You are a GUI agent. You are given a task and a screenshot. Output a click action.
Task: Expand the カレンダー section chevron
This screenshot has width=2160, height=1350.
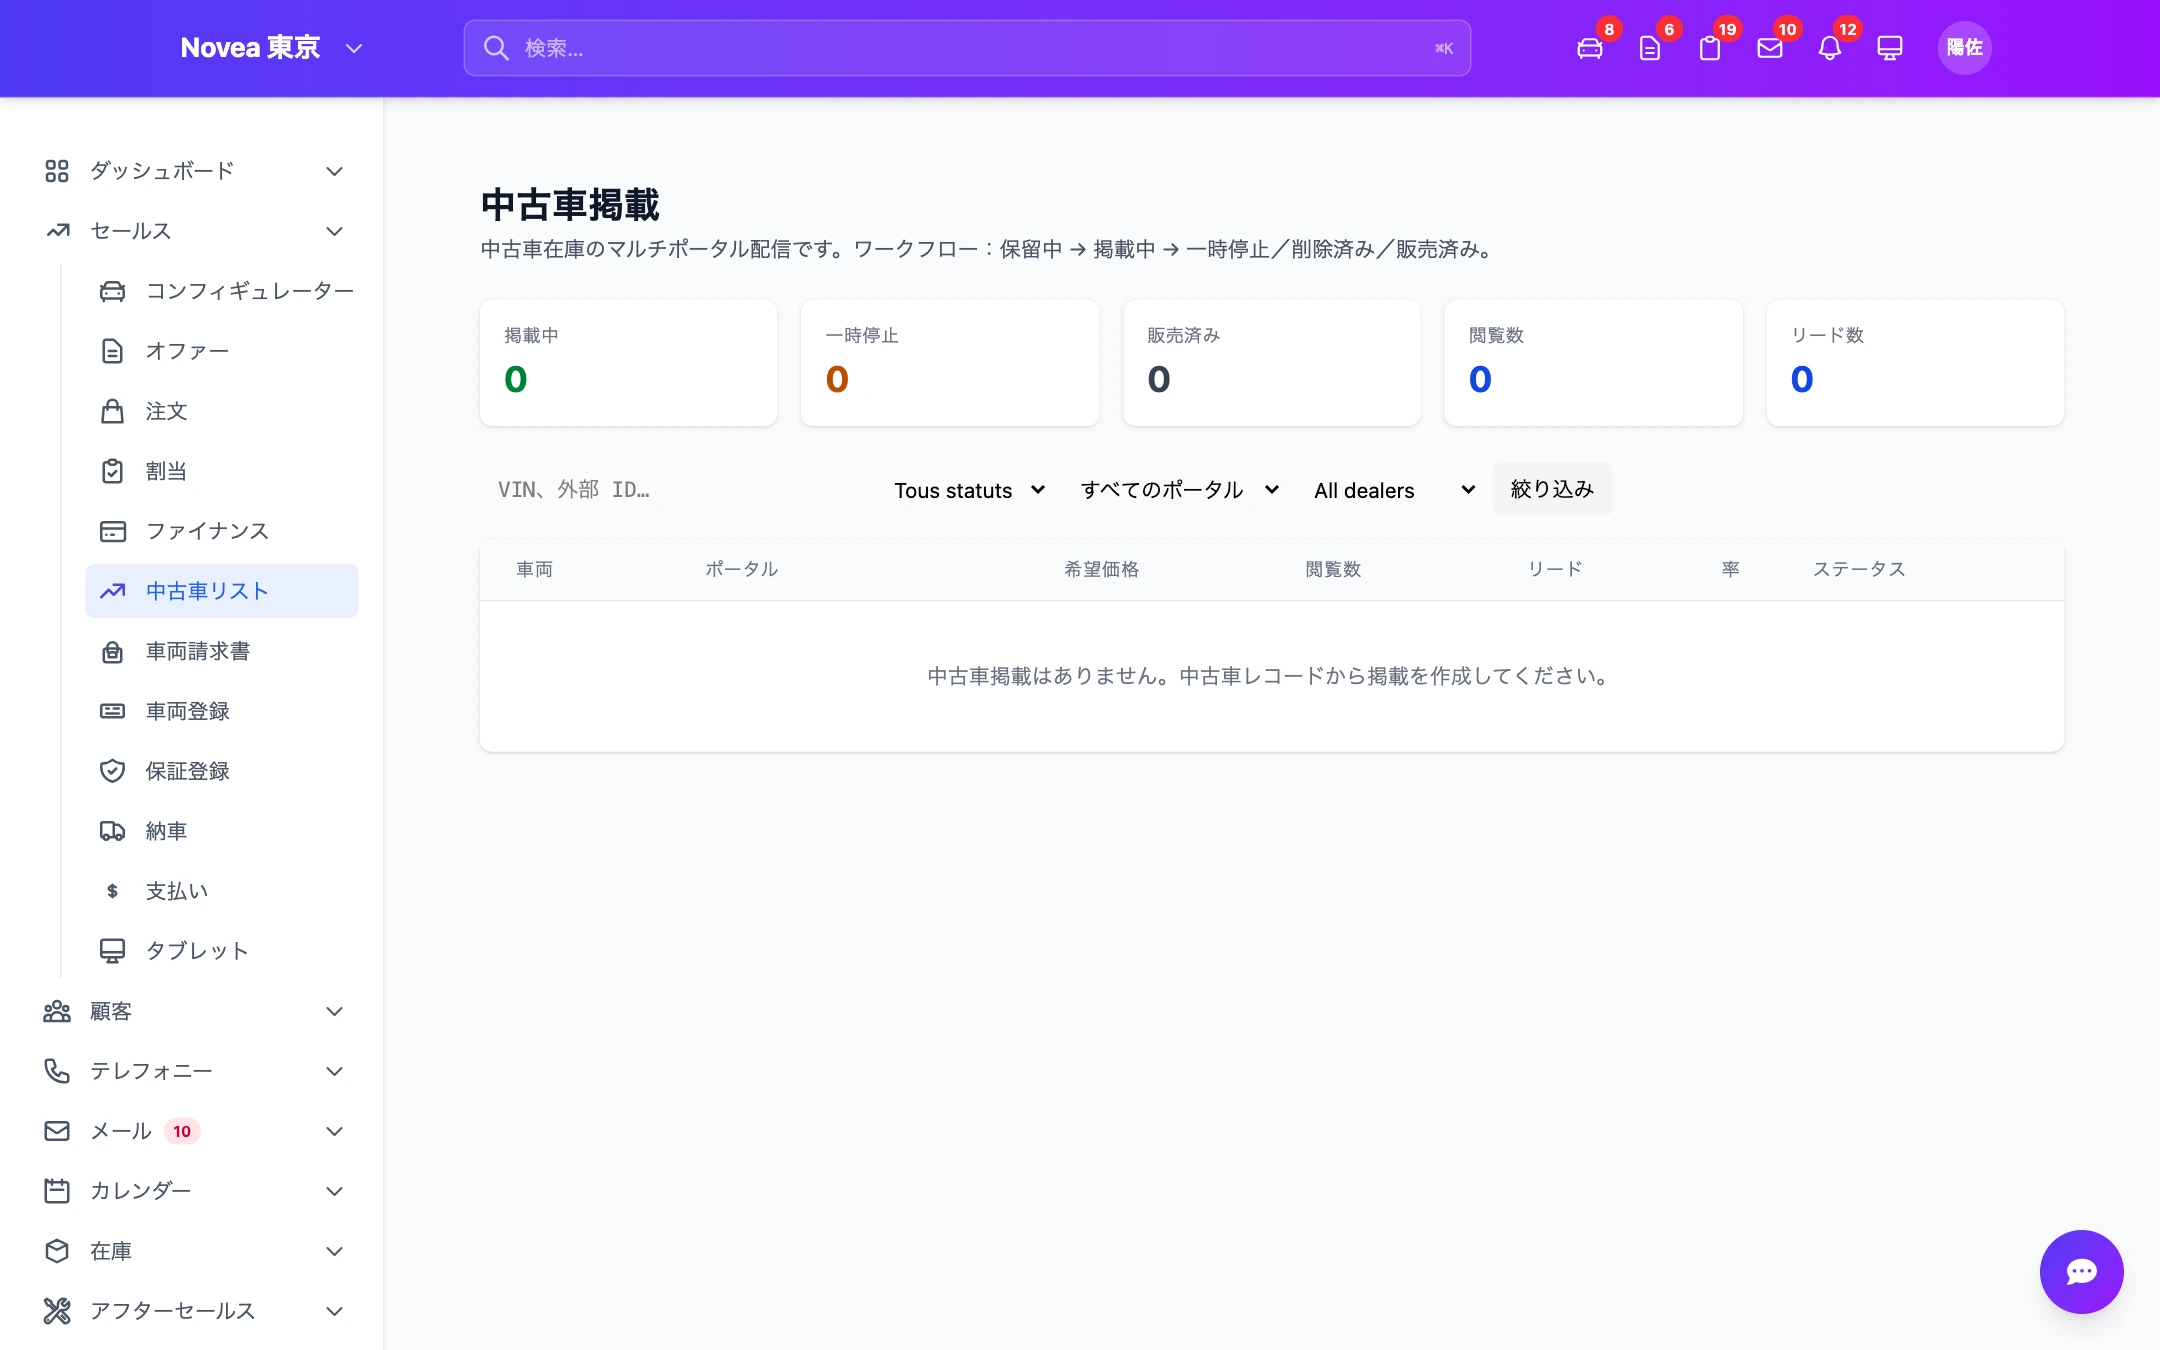(x=335, y=1191)
